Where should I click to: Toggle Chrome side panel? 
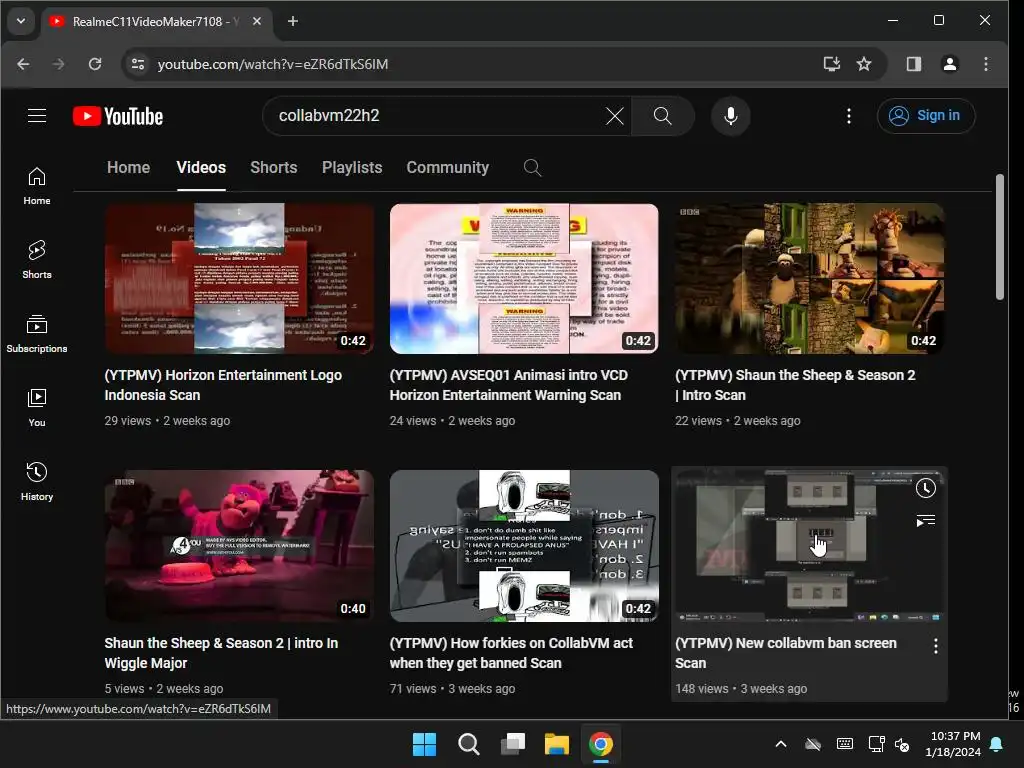pyautogui.click(x=914, y=64)
